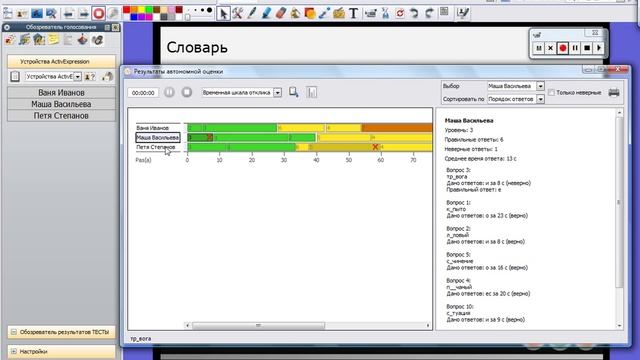This screenshot has height=360, width=640.
Task: Open the Notes Browser yellow sticky icon
Action: [53, 40]
